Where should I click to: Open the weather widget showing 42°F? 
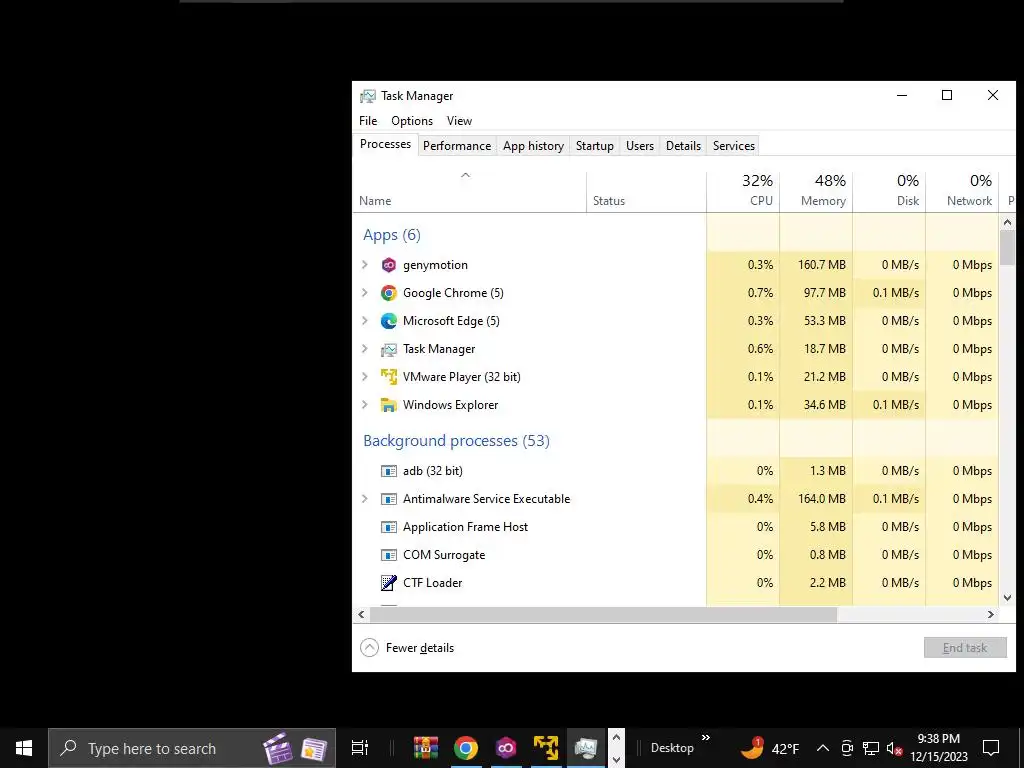771,748
